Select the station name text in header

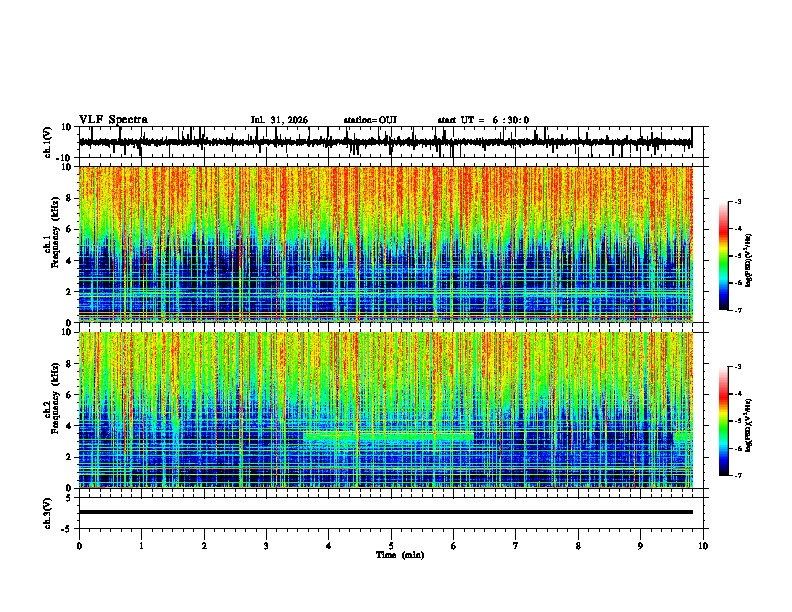coord(370,120)
